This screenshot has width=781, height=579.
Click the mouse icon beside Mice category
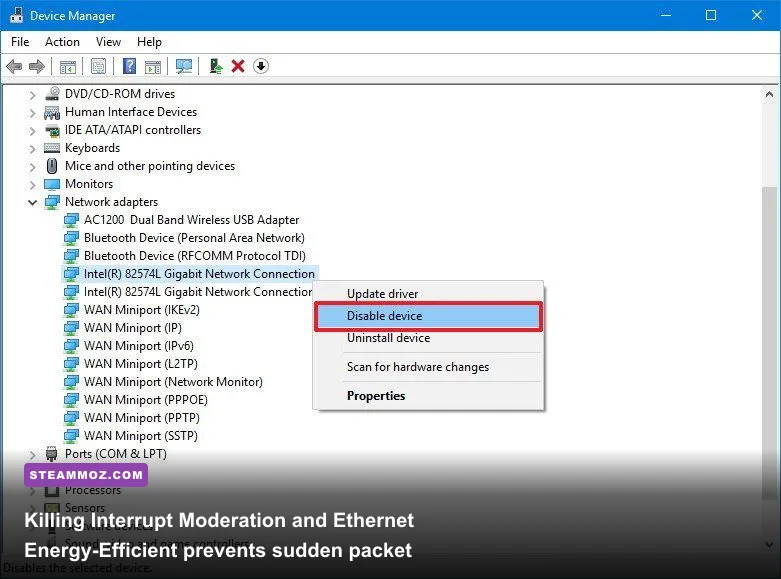click(x=52, y=166)
